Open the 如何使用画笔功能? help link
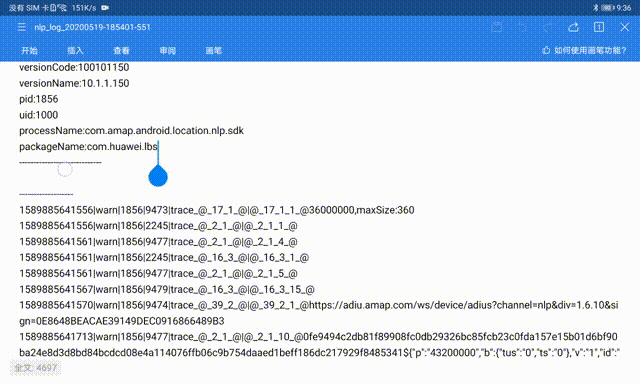Image resolution: width=640 pixels, height=384 pixels. [x=590, y=50]
